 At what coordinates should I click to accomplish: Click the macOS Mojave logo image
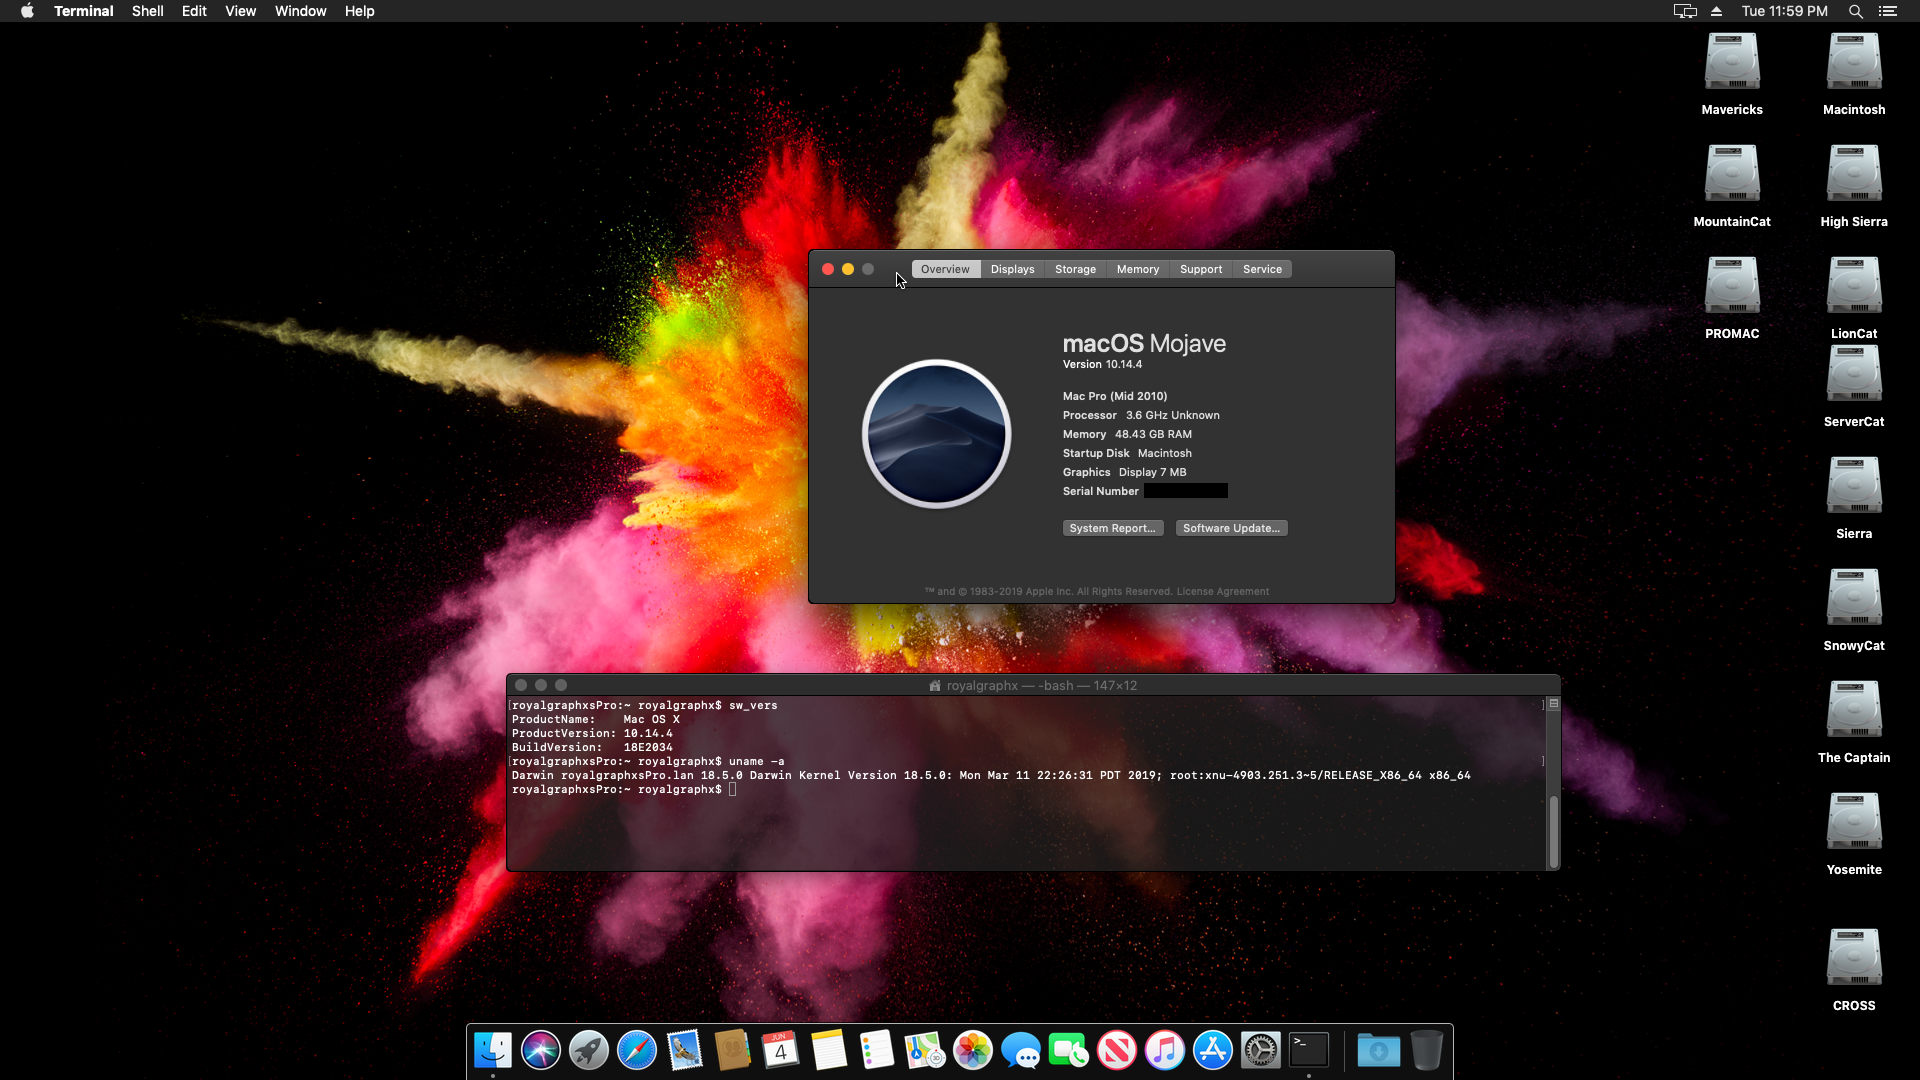click(937, 434)
